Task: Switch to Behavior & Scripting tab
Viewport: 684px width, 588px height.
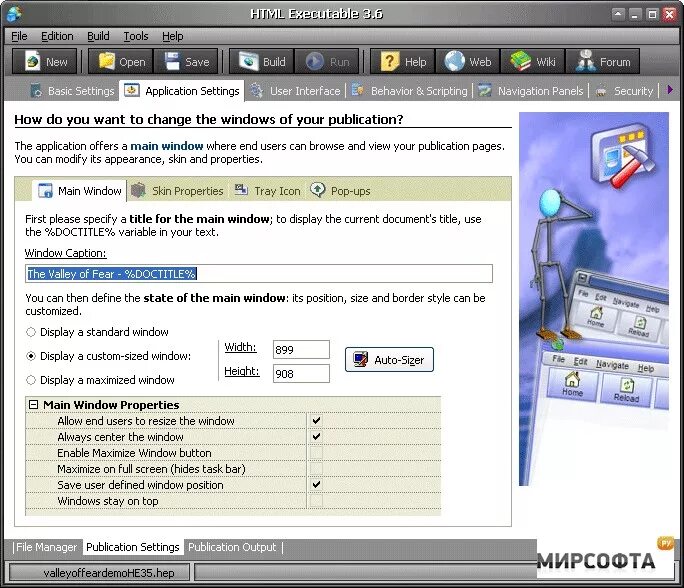Action: (409, 91)
